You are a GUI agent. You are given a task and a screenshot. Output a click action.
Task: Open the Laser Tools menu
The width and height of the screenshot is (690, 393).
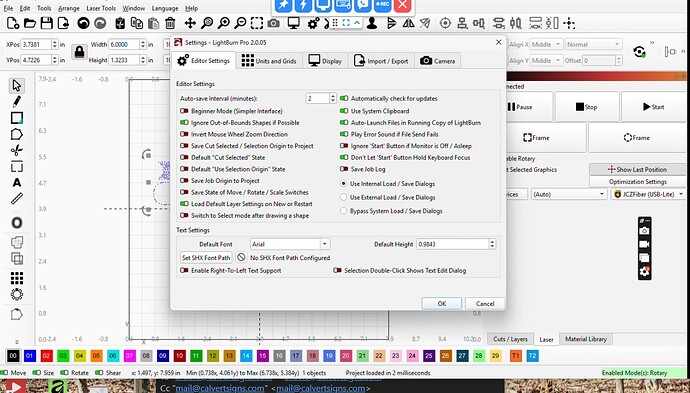tap(101, 8)
